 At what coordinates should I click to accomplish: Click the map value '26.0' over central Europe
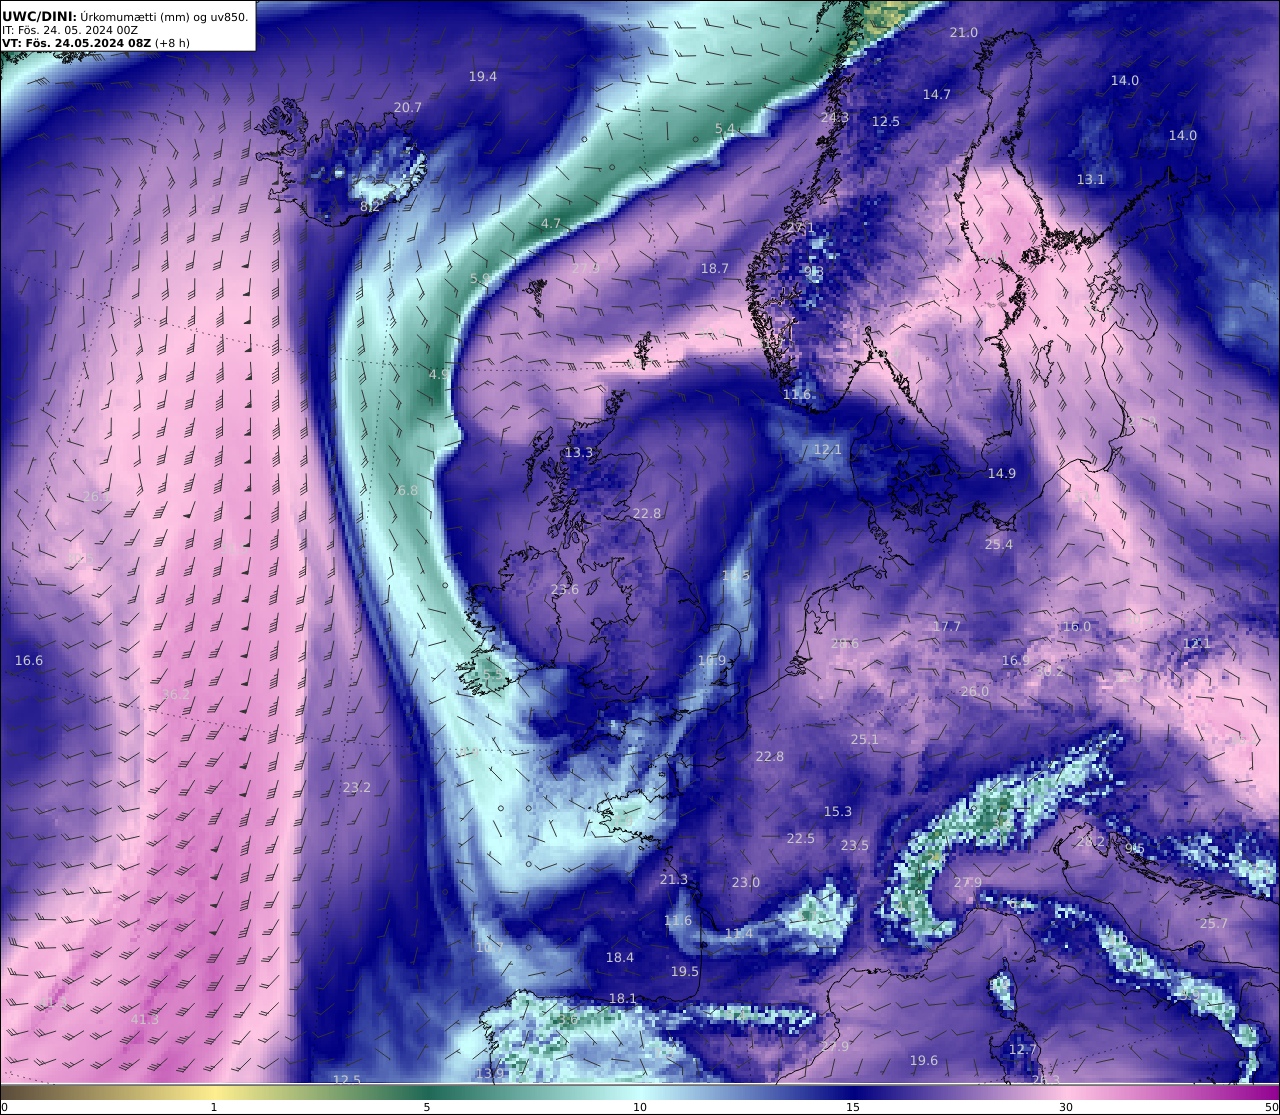click(975, 692)
